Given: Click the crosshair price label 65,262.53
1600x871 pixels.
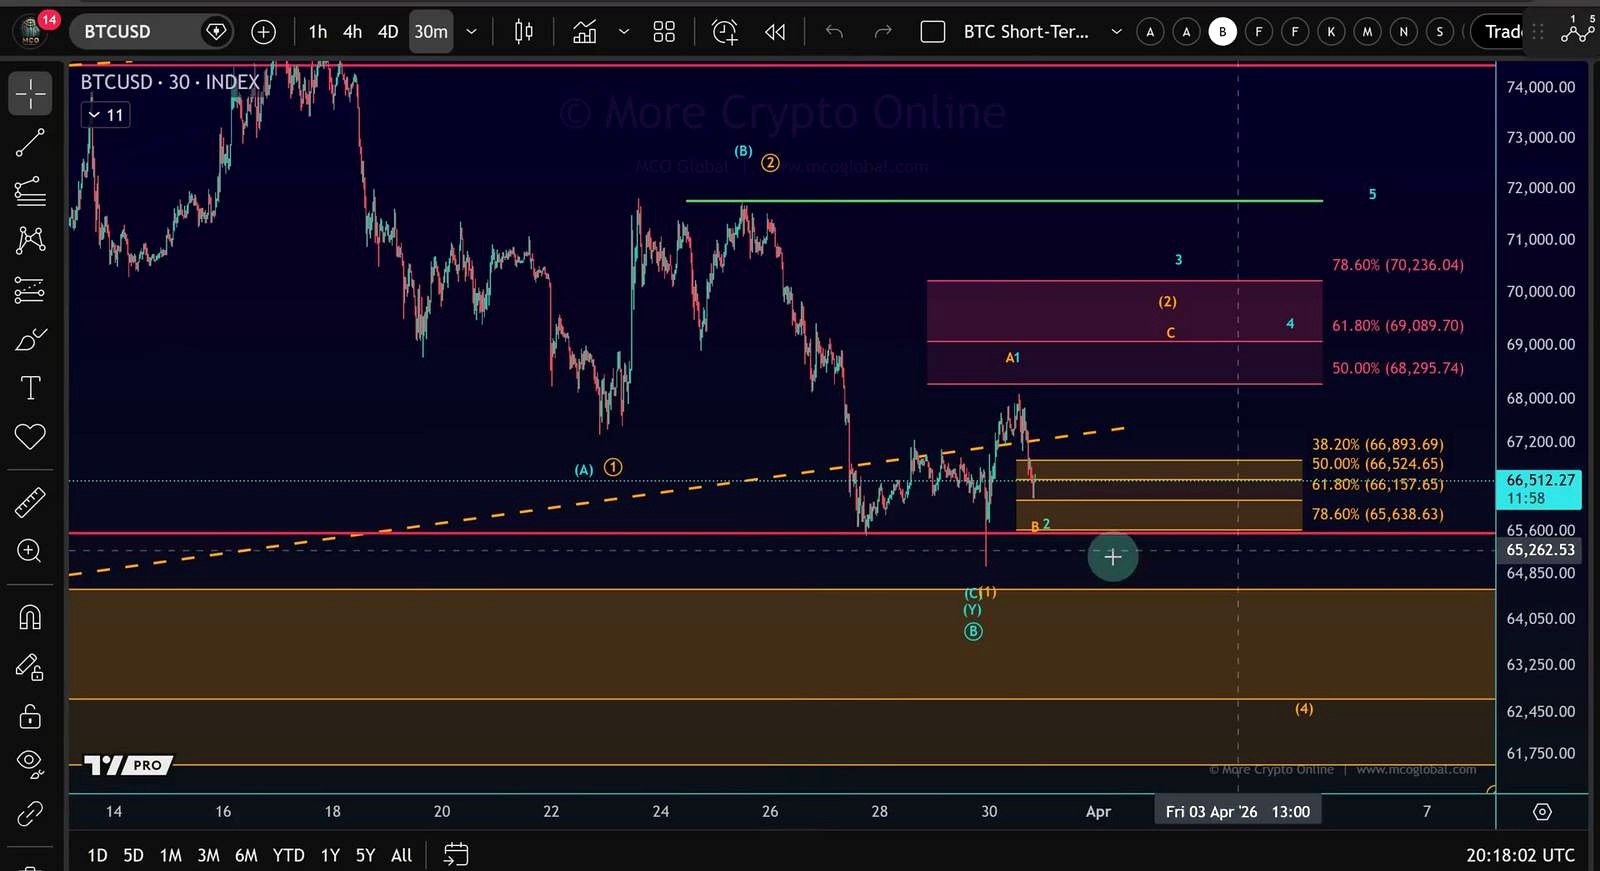Looking at the screenshot, I should pos(1540,550).
